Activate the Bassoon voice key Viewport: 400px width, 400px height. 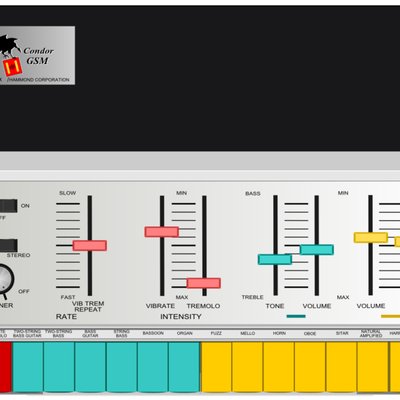[x=153, y=367]
